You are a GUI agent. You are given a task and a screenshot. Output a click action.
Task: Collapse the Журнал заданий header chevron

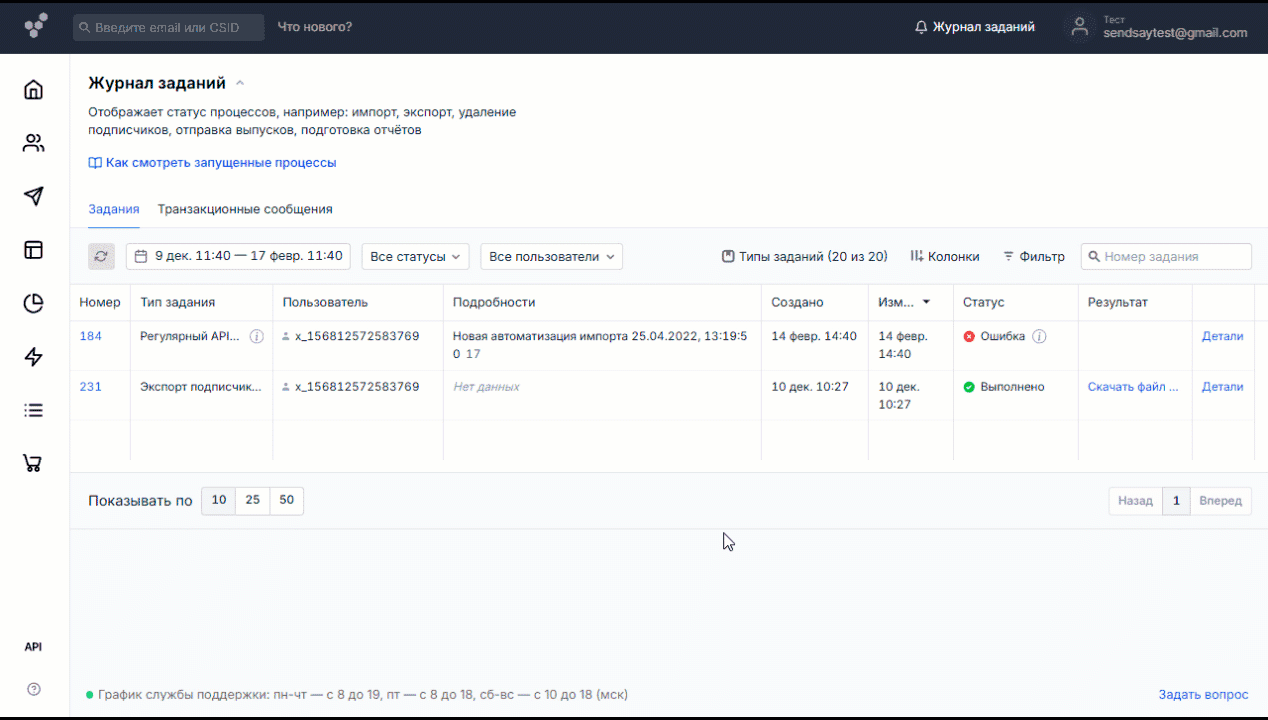(x=240, y=84)
